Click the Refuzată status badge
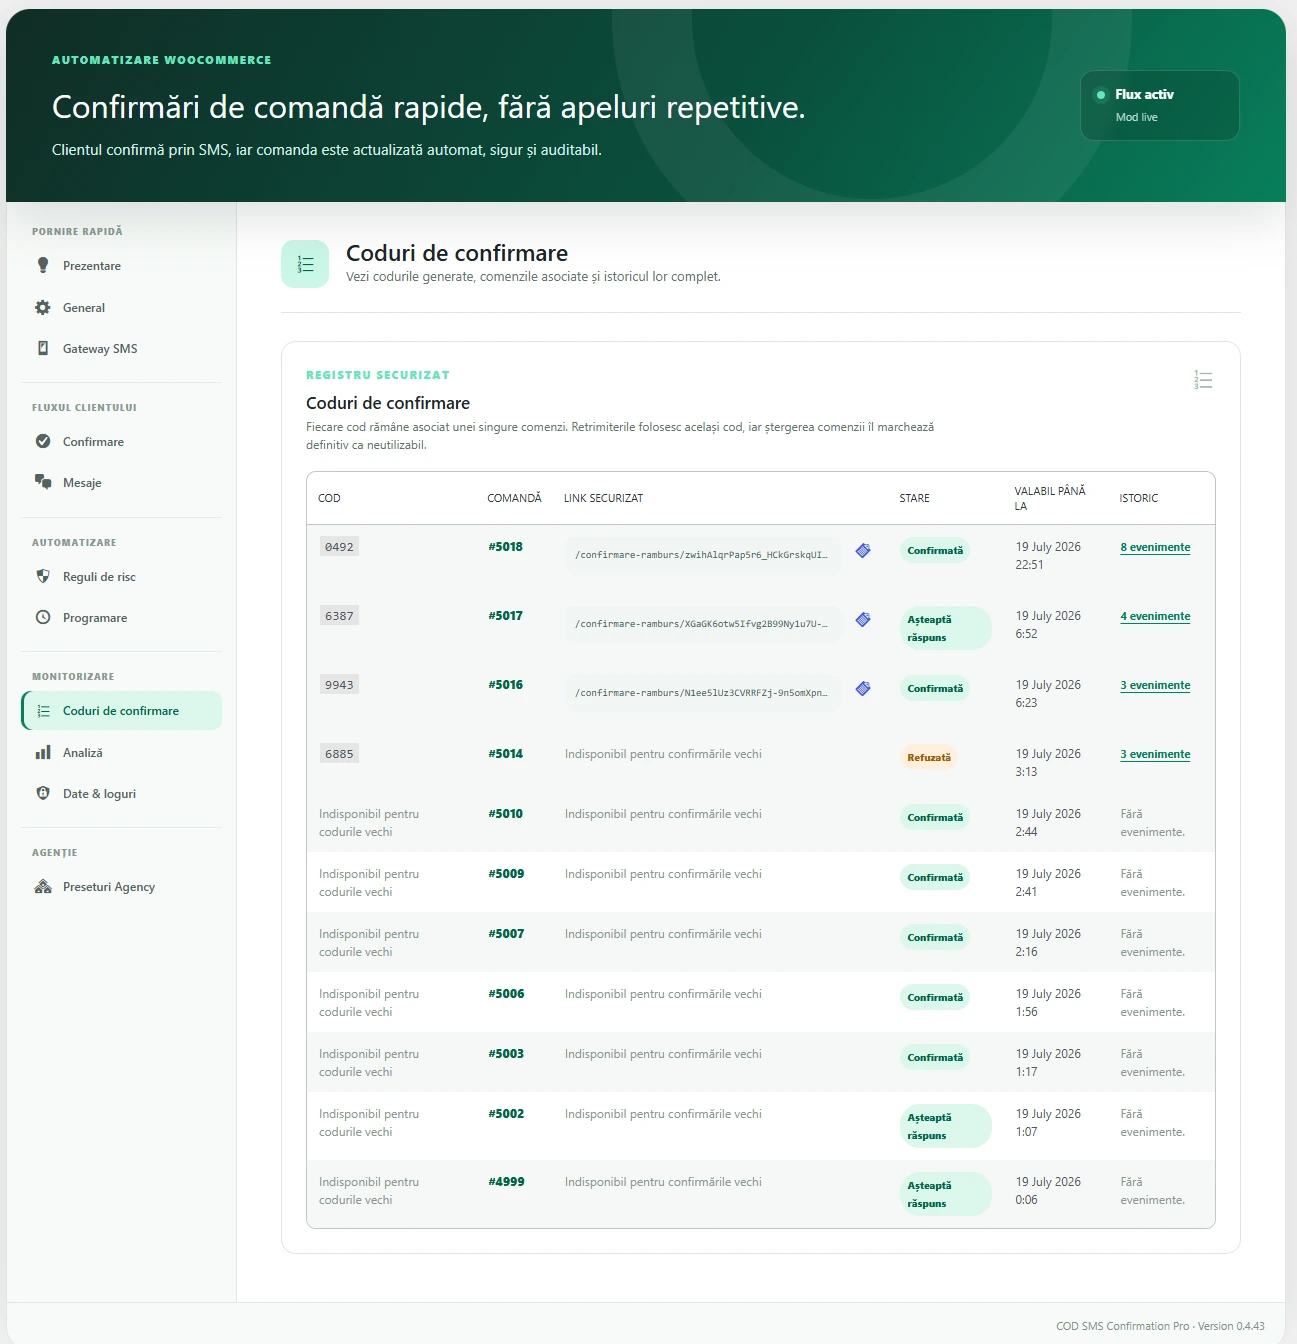Screen dimensions: 1297x1344 coord(929,758)
